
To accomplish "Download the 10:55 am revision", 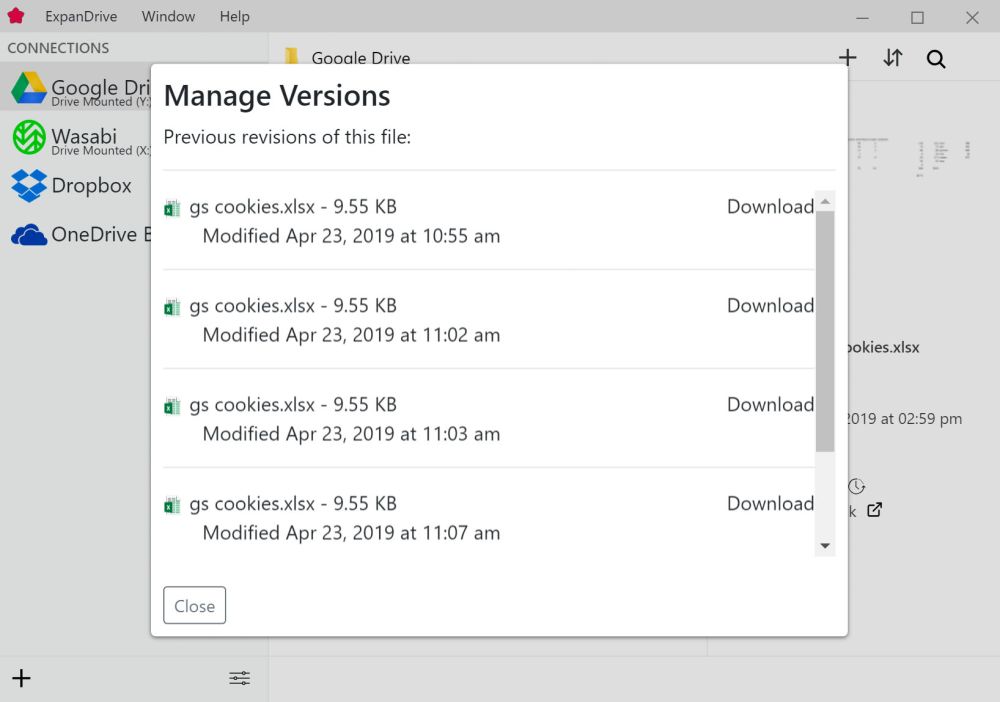I will tap(770, 207).
